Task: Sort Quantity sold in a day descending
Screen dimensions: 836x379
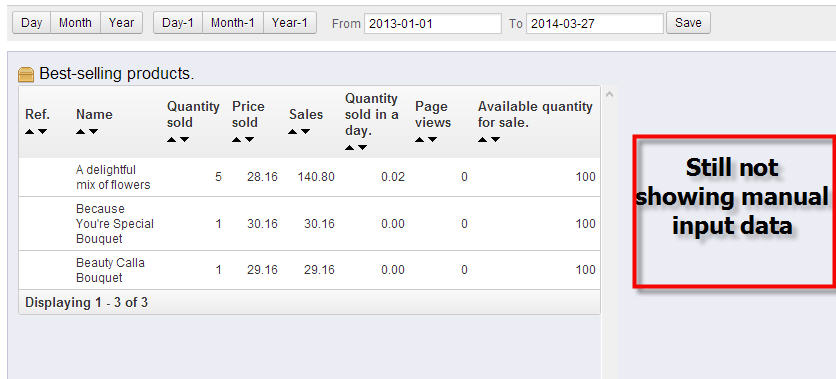Action: (363, 148)
